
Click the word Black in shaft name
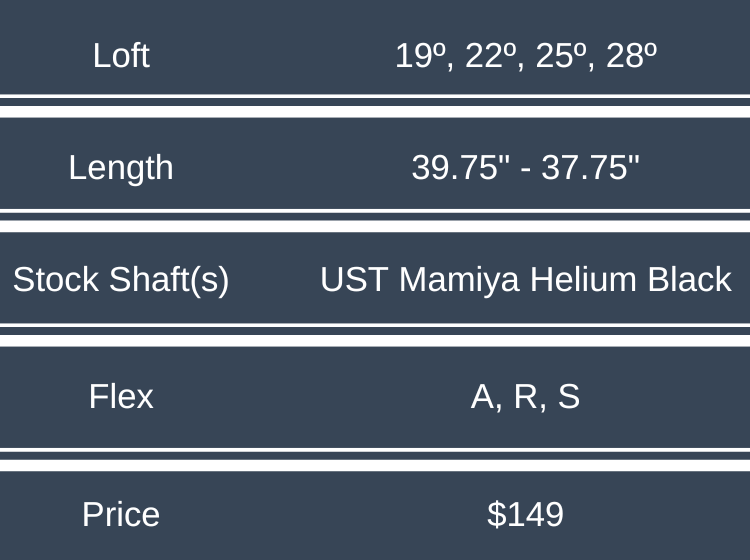coord(690,280)
